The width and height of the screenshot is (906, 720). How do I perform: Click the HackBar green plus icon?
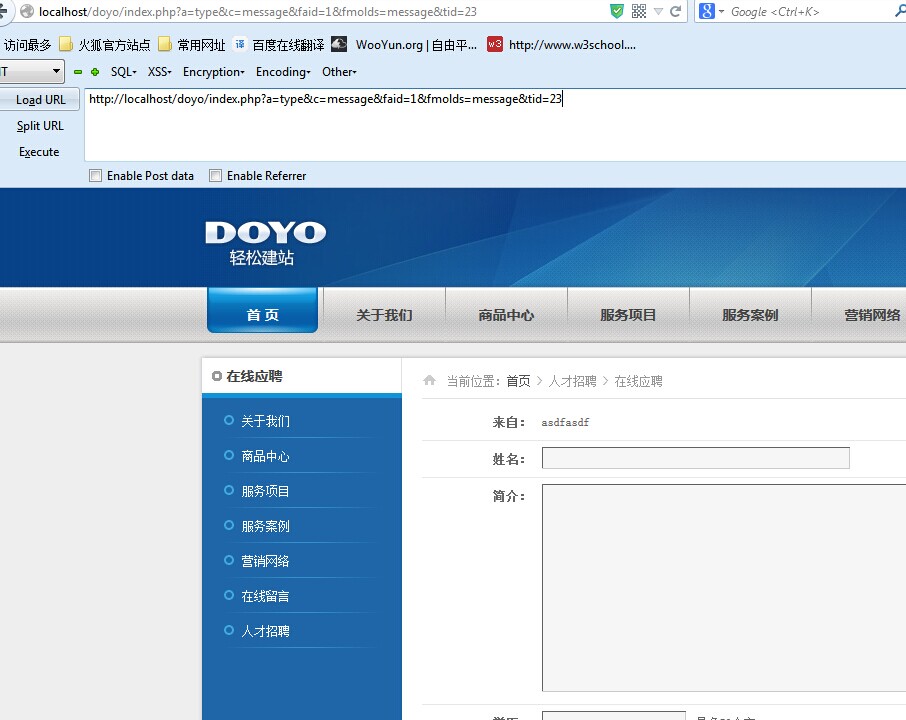point(95,72)
